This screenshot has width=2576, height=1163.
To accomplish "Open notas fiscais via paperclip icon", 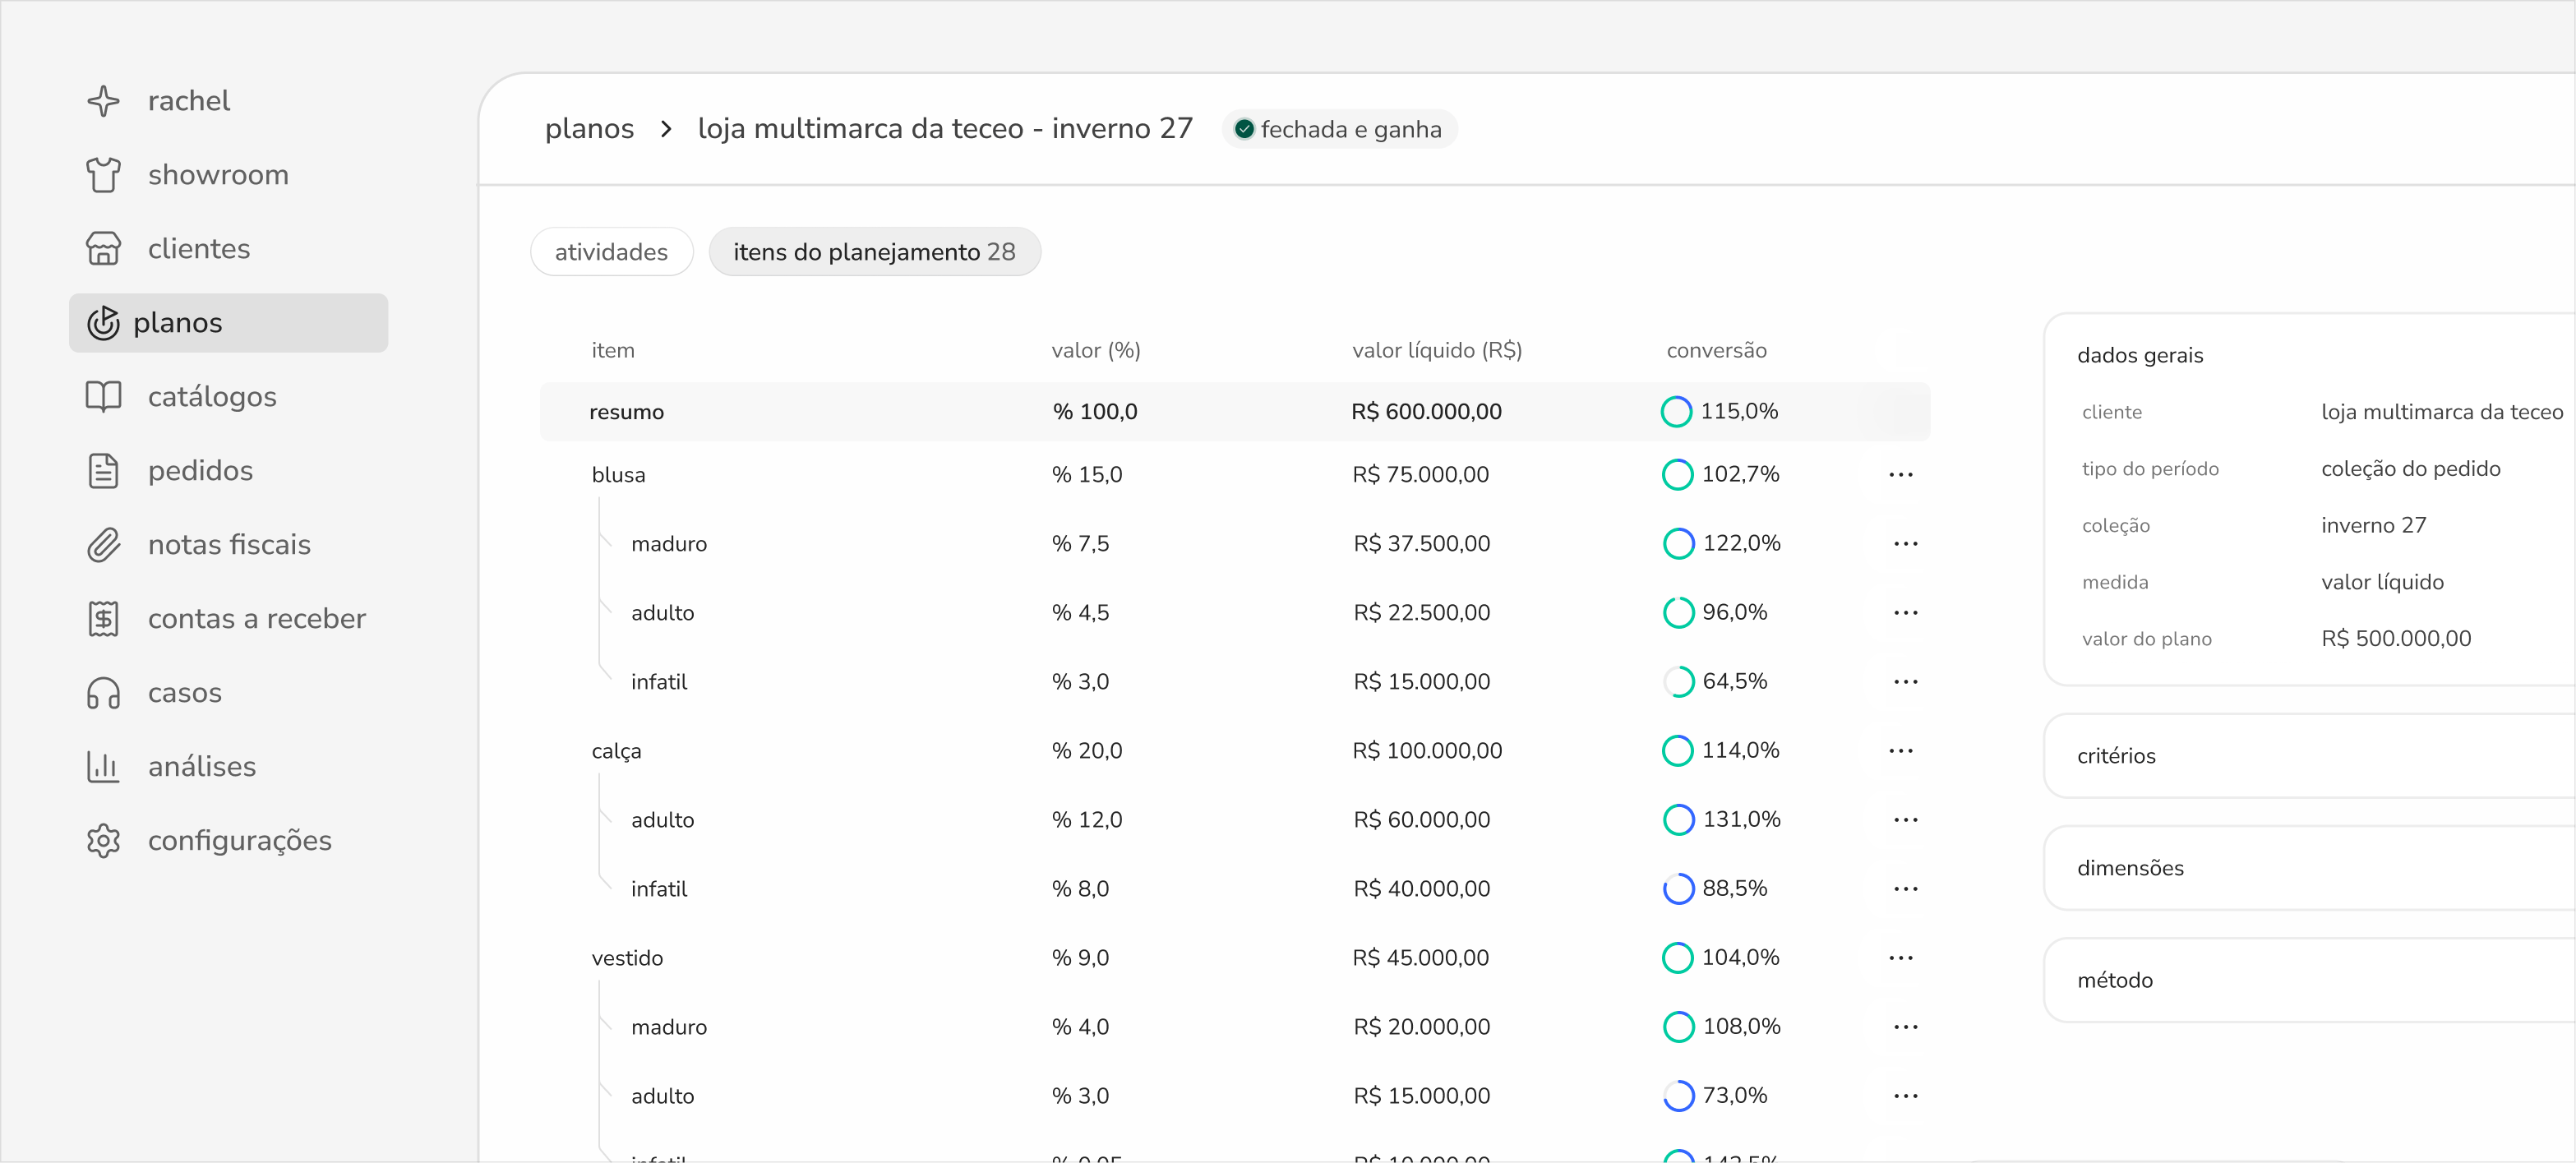I will tap(103, 545).
